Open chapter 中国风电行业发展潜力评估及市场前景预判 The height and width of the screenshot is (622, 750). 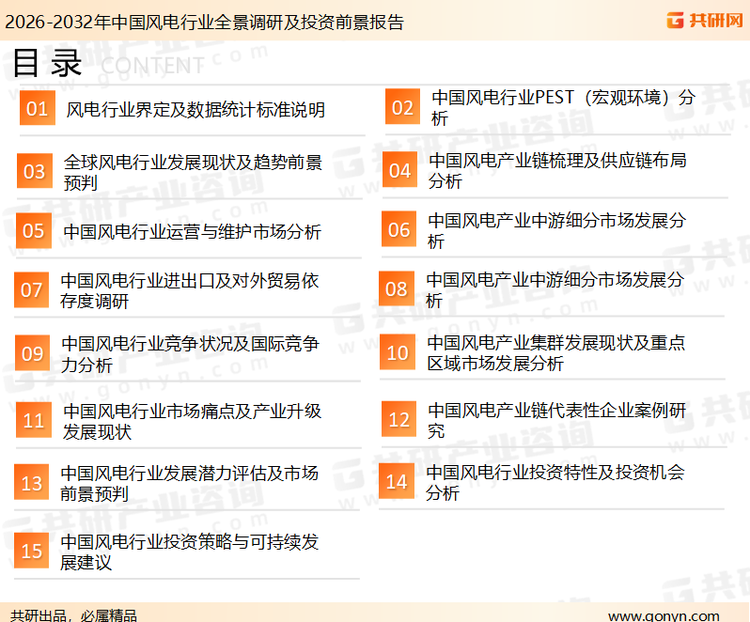(189, 483)
